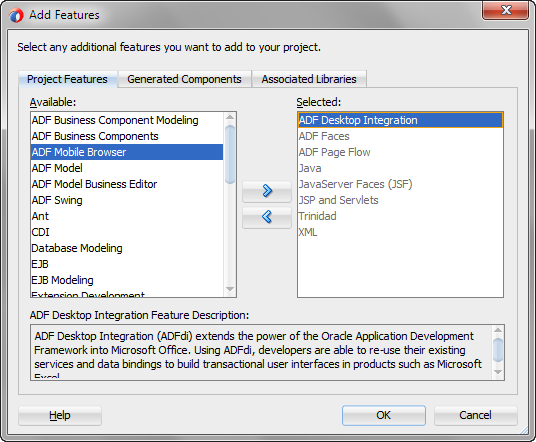Click the Available list scroll down arrow
This screenshot has width=536, height=442.
click(230, 290)
